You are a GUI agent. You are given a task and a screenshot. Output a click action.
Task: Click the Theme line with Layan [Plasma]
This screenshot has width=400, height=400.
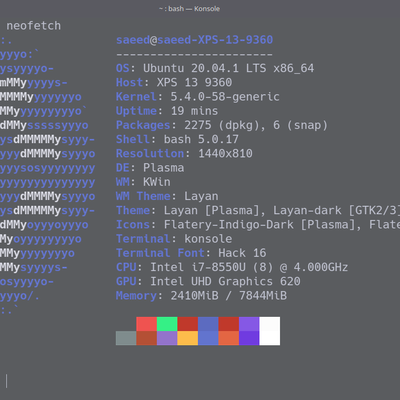pyautogui.click(x=258, y=210)
